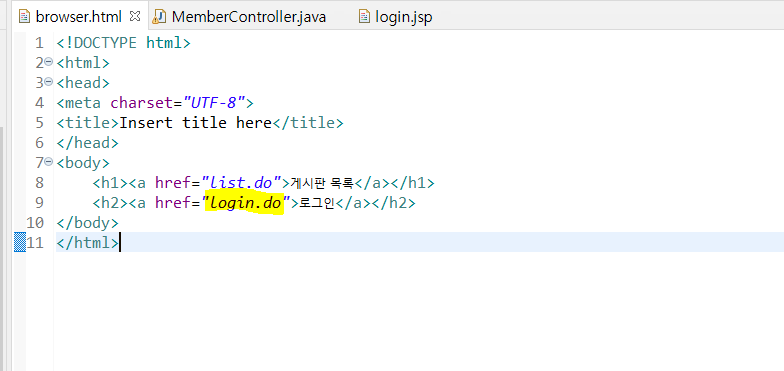Viewport: 784px width, 371px height.
Task: Click the 게시판 목록 link text
Action: coord(322,183)
